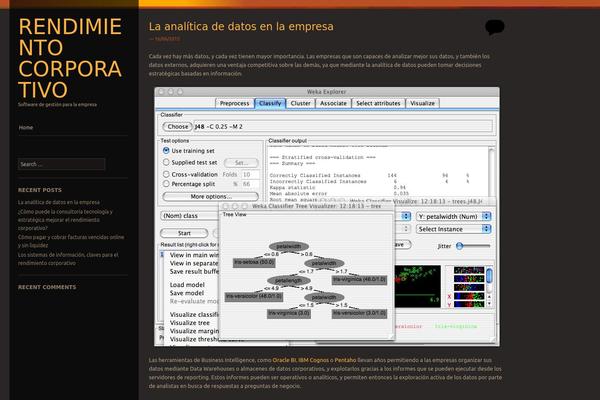Viewport: 600px width, 400px height.
Task: Open the Home menu item
Action: (x=26, y=128)
